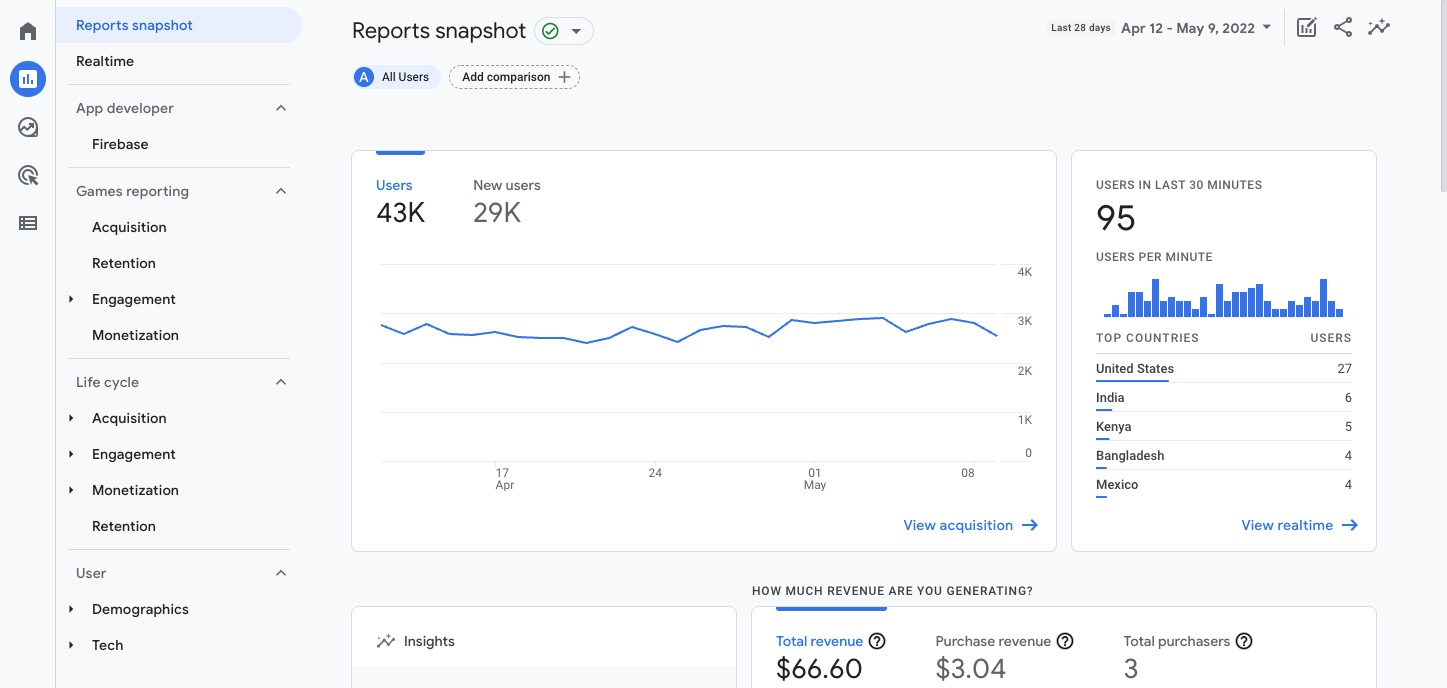Open the date range picker Apr 12 - May 9
Viewport: 1447px width, 688px height.
pos(1197,28)
